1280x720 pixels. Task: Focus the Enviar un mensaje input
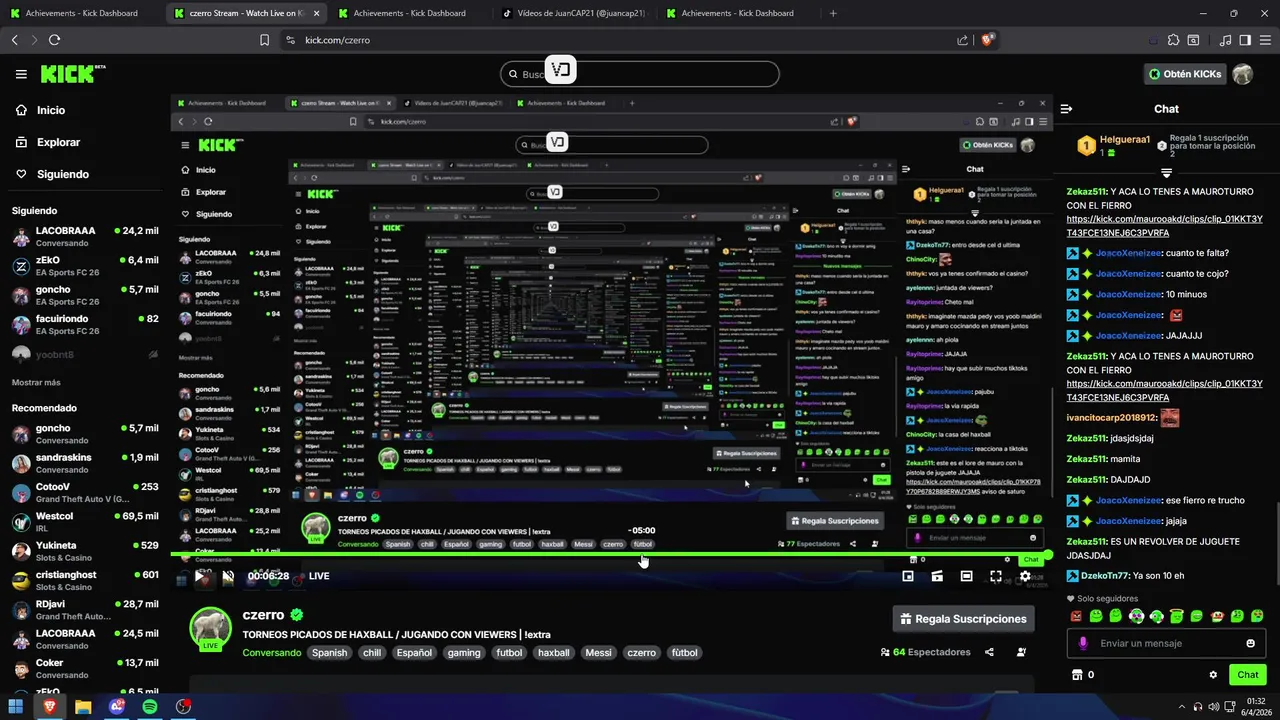1165,643
